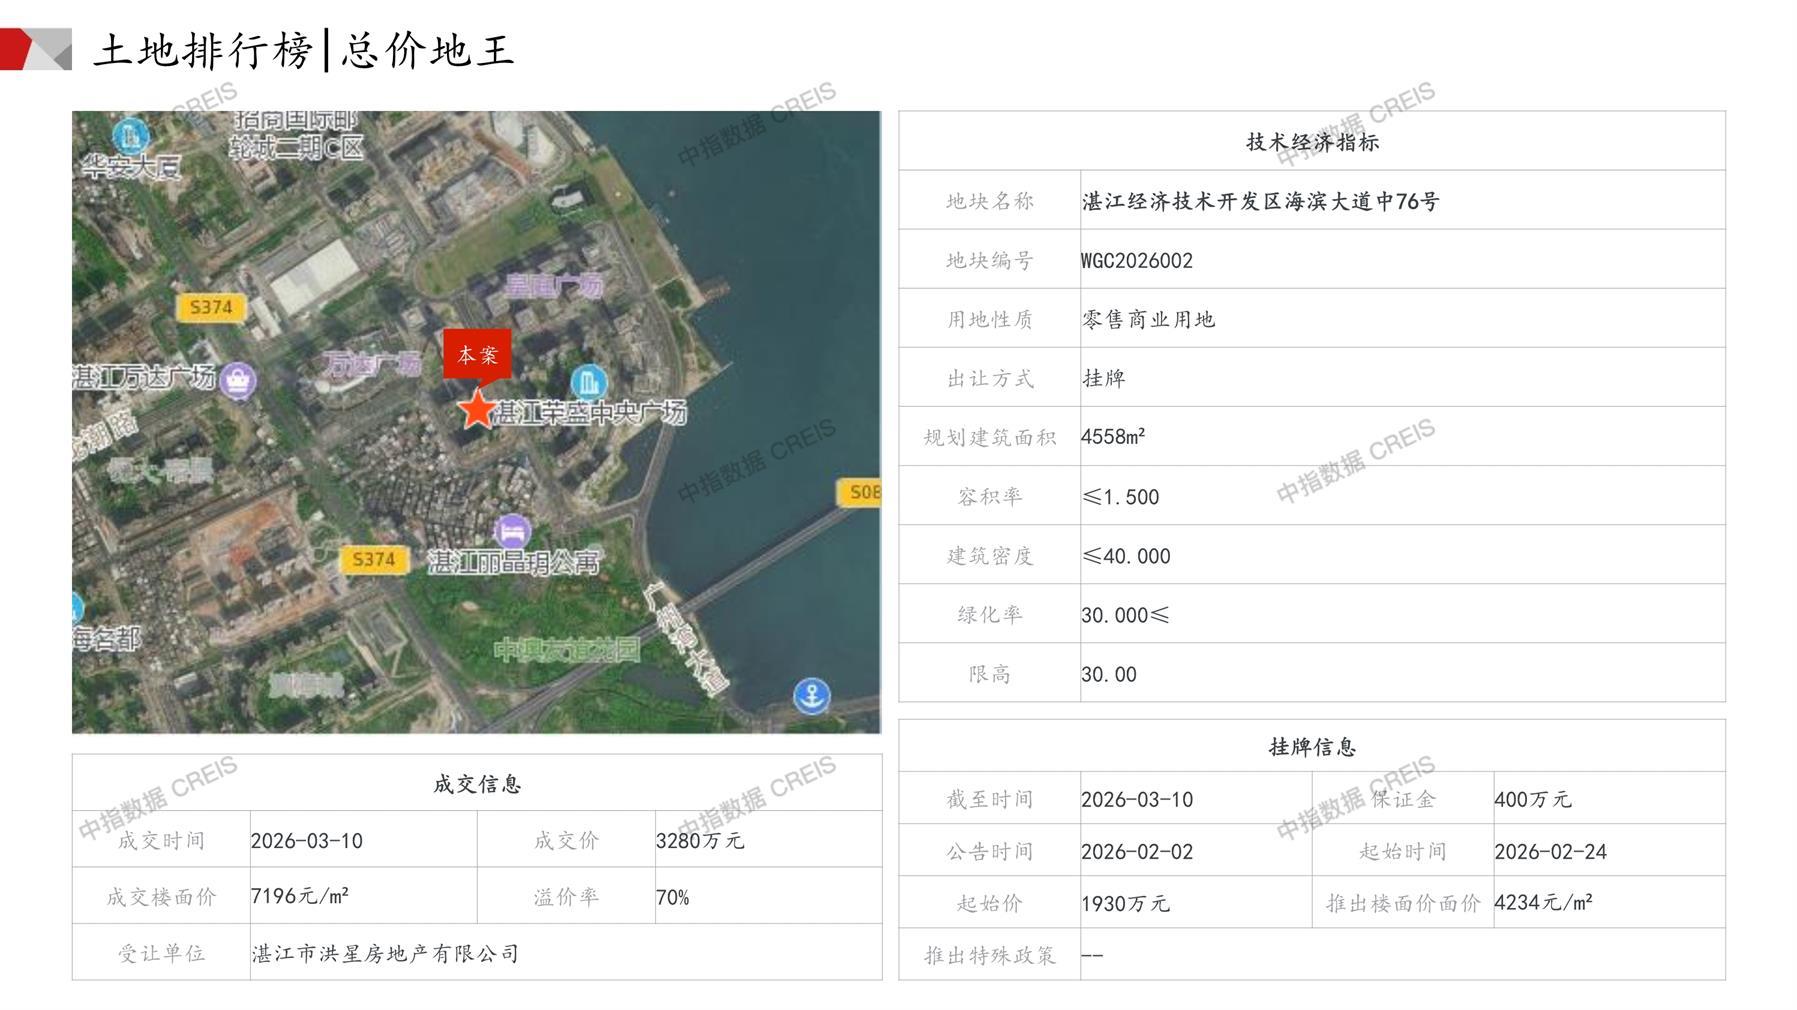Click the red logo beside the title 土地排行榜
The width and height of the screenshot is (1797, 1010).
[x=36, y=50]
